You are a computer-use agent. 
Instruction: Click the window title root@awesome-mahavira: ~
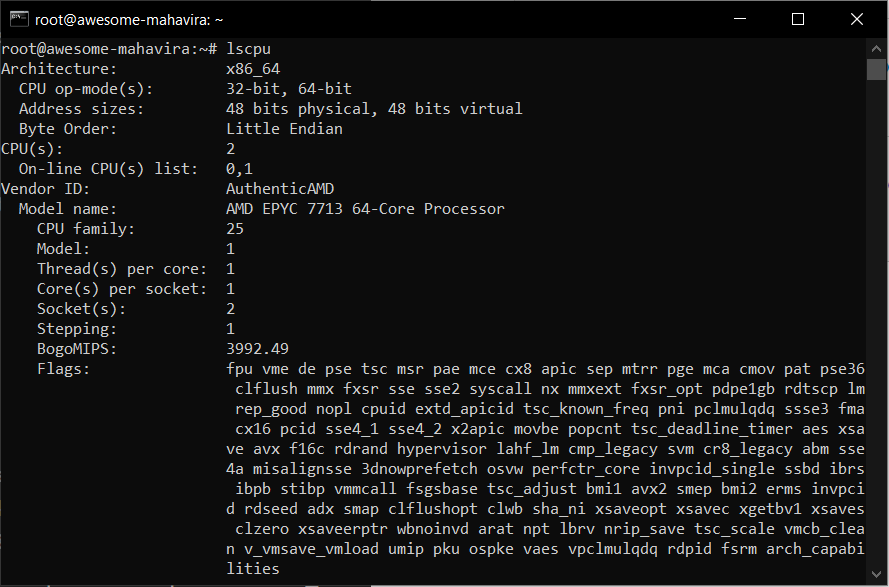tap(129, 20)
